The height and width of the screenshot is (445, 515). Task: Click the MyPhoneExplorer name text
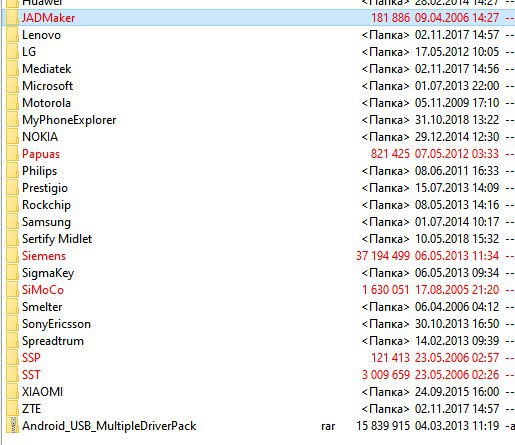point(69,120)
